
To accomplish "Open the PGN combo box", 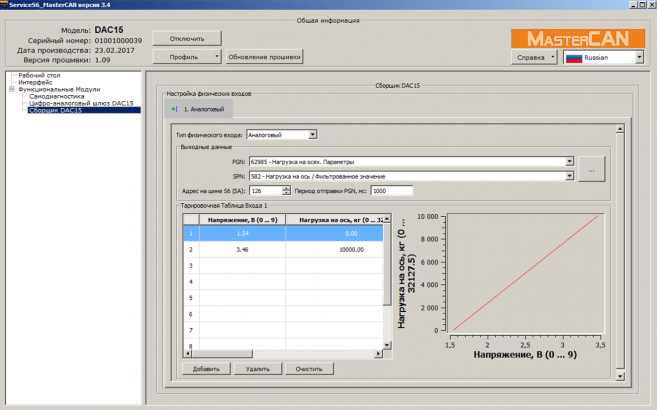I will tap(411, 162).
